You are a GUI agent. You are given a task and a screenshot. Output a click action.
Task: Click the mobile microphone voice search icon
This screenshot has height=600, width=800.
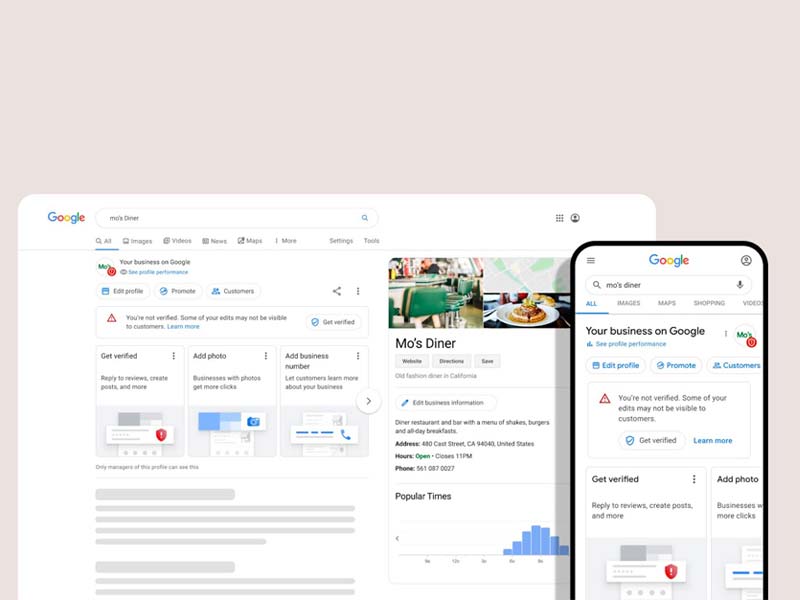pyautogui.click(x=740, y=285)
